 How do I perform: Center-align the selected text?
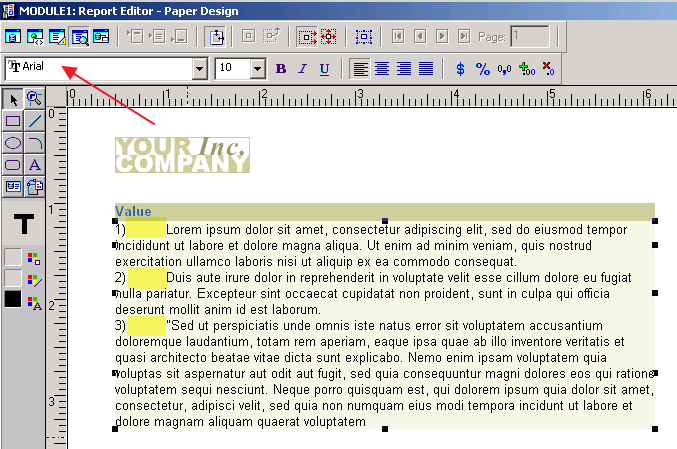pyautogui.click(x=382, y=69)
